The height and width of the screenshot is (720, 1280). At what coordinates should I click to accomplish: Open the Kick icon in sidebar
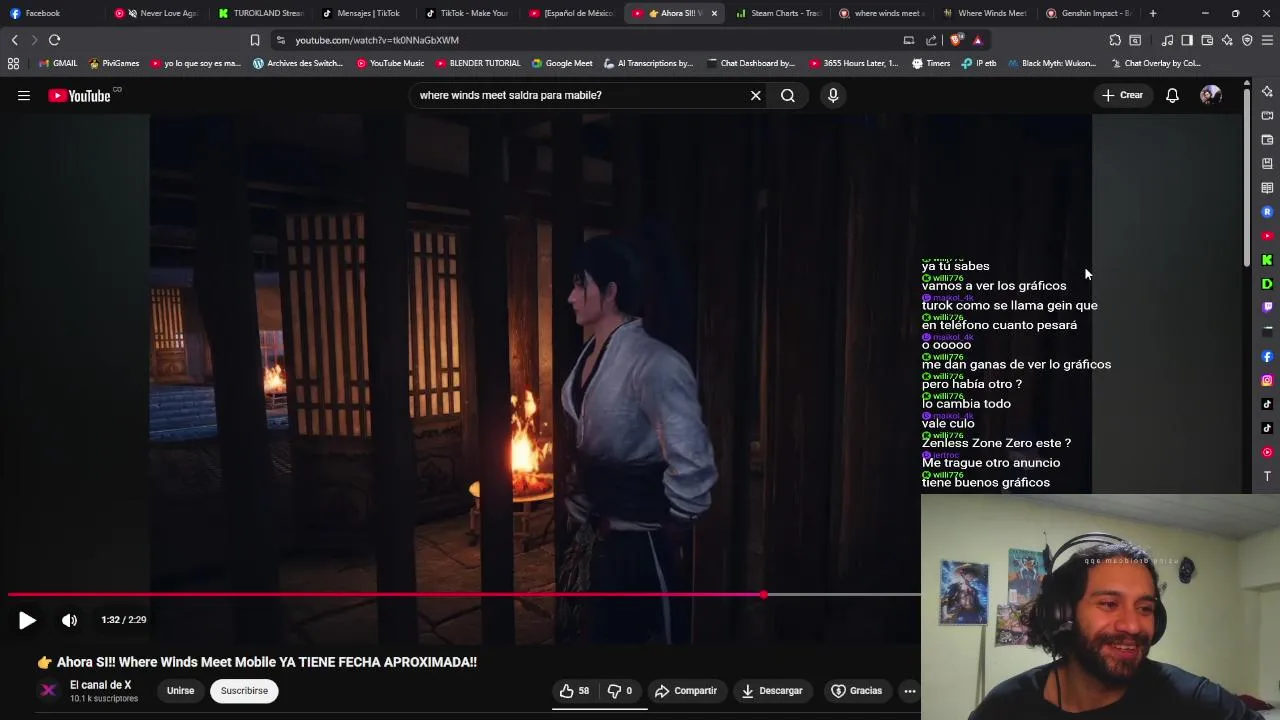click(1267, 260)
